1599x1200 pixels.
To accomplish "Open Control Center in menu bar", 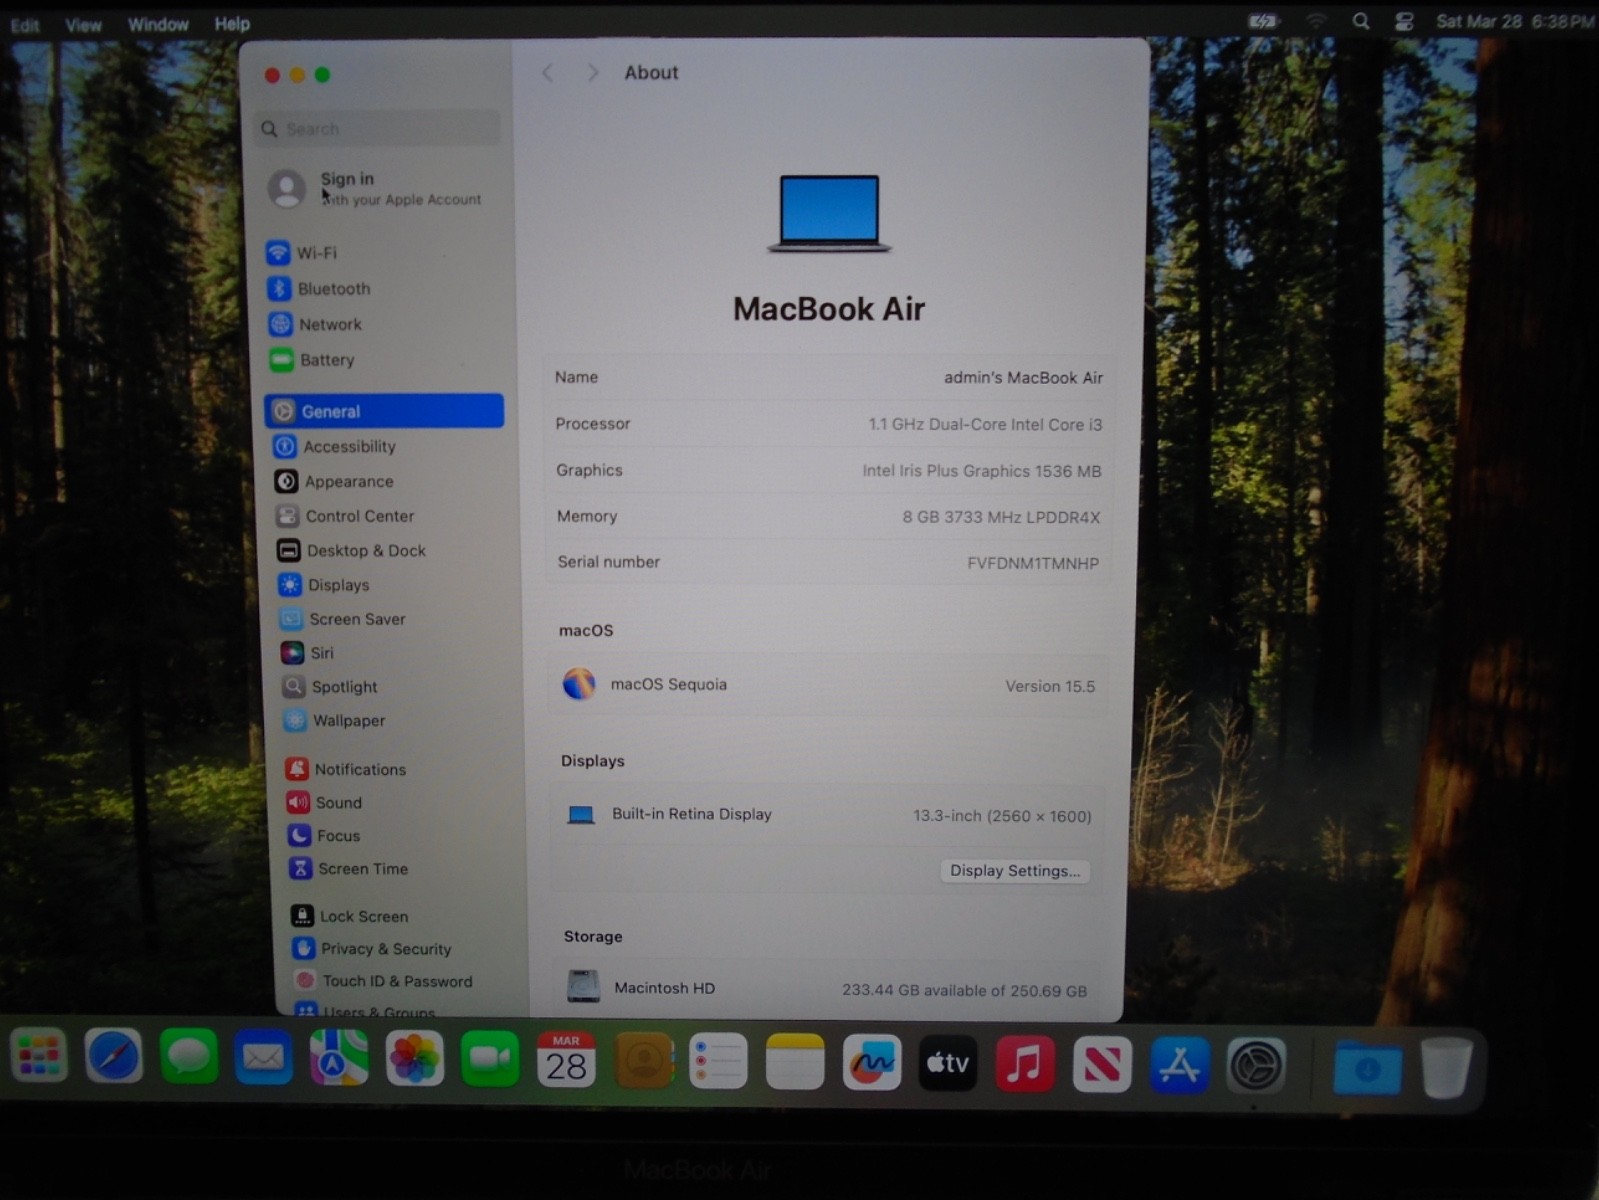I will (x=1404, y=21).
